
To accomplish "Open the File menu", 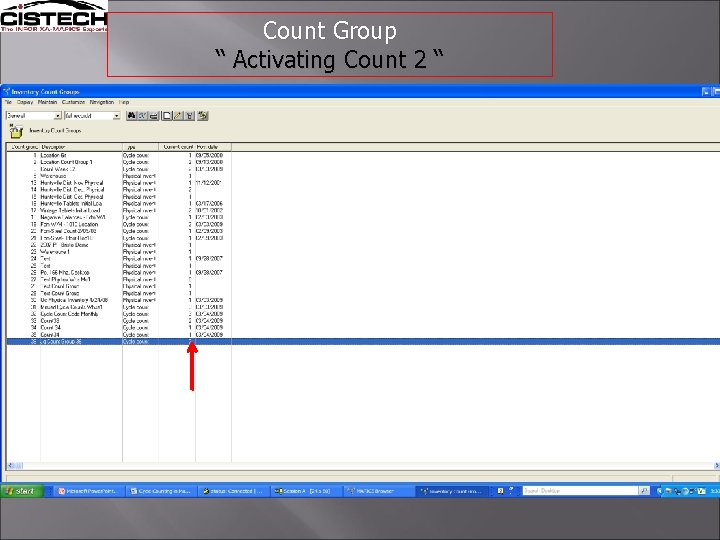I will (x=8, y=102).
